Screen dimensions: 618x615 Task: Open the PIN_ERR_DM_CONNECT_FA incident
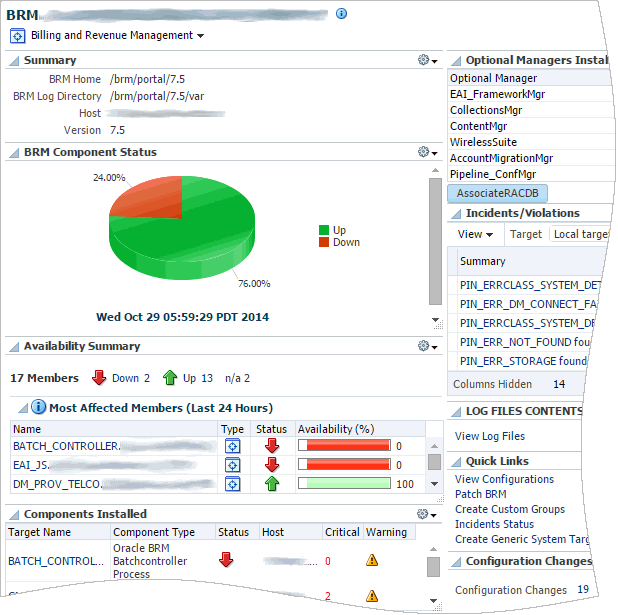coord(529,304)
